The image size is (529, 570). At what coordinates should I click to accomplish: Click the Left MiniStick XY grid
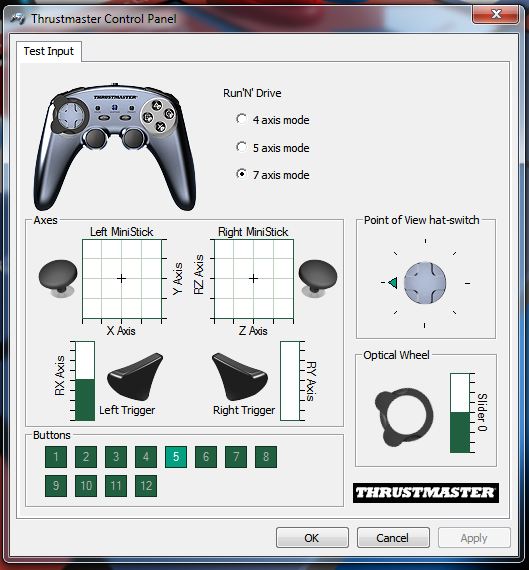122,279
